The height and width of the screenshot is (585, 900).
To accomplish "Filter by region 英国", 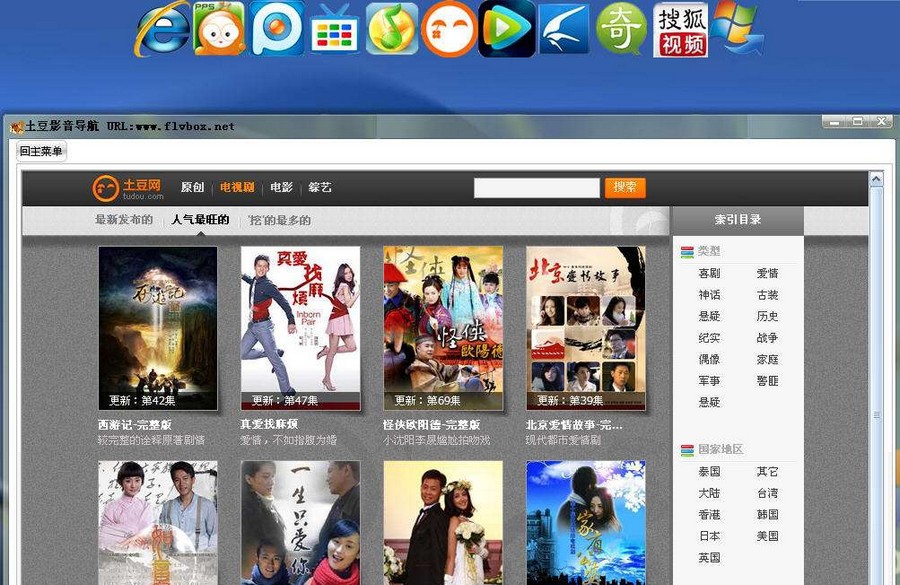I will pos(709,557).
